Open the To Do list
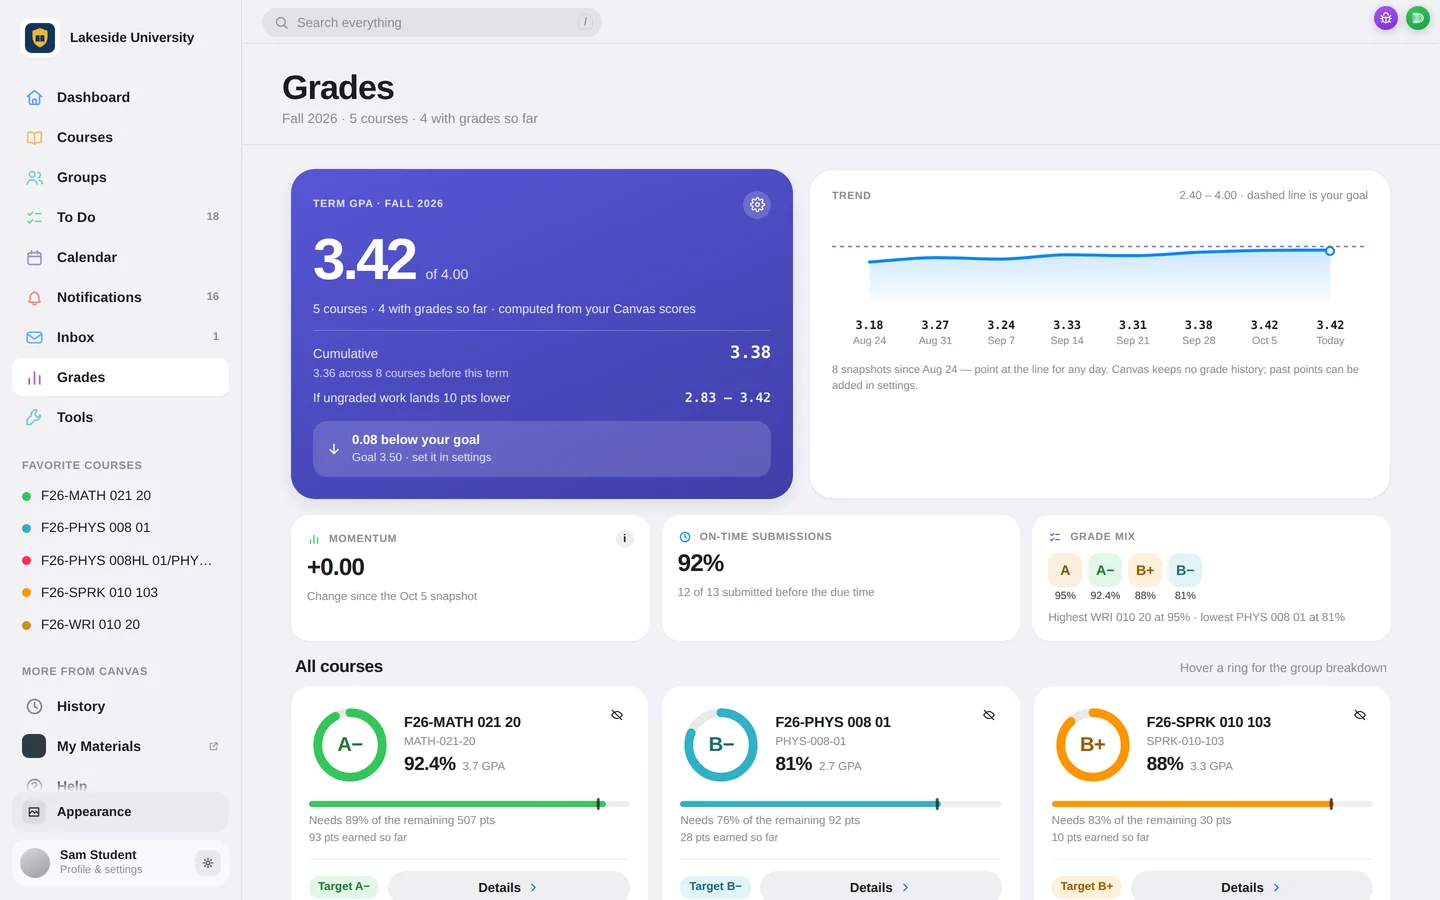This screenshot has width=1440, height=900. coord(120,217)
